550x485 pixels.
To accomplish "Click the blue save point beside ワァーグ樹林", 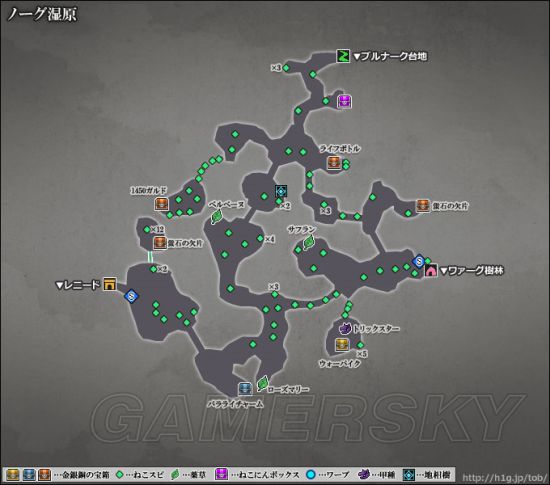I will pyautogui.click(x=418, y=261).
